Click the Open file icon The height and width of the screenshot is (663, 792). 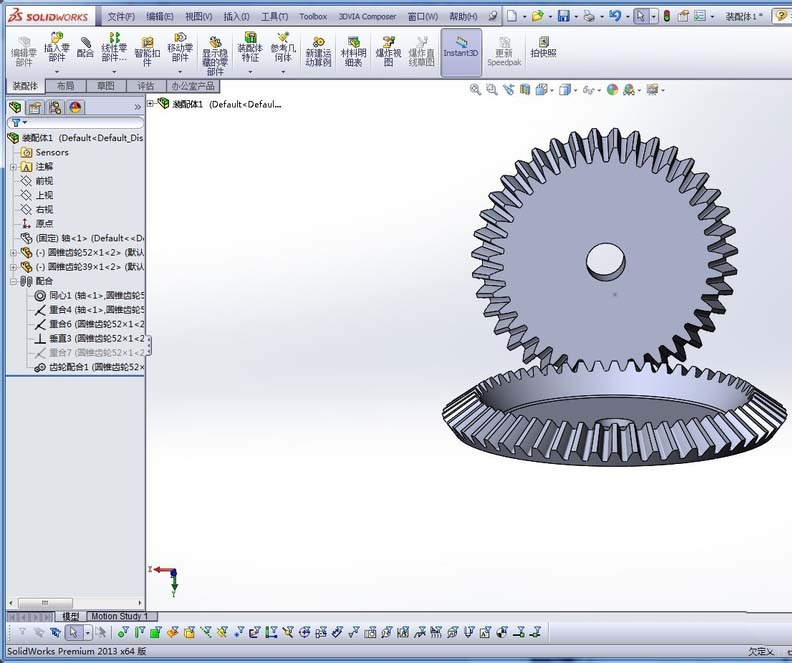537,16
